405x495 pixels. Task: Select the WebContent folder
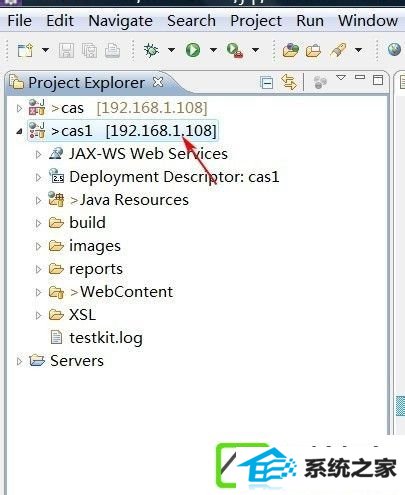122,292
